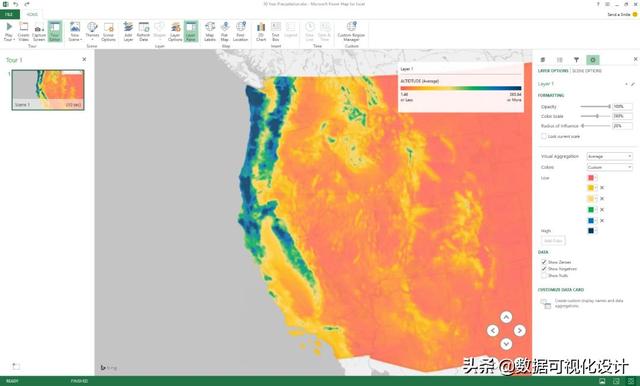Screen dimensions: 640x386
Task: Click the map pan up arrow button
Action: 506,317
